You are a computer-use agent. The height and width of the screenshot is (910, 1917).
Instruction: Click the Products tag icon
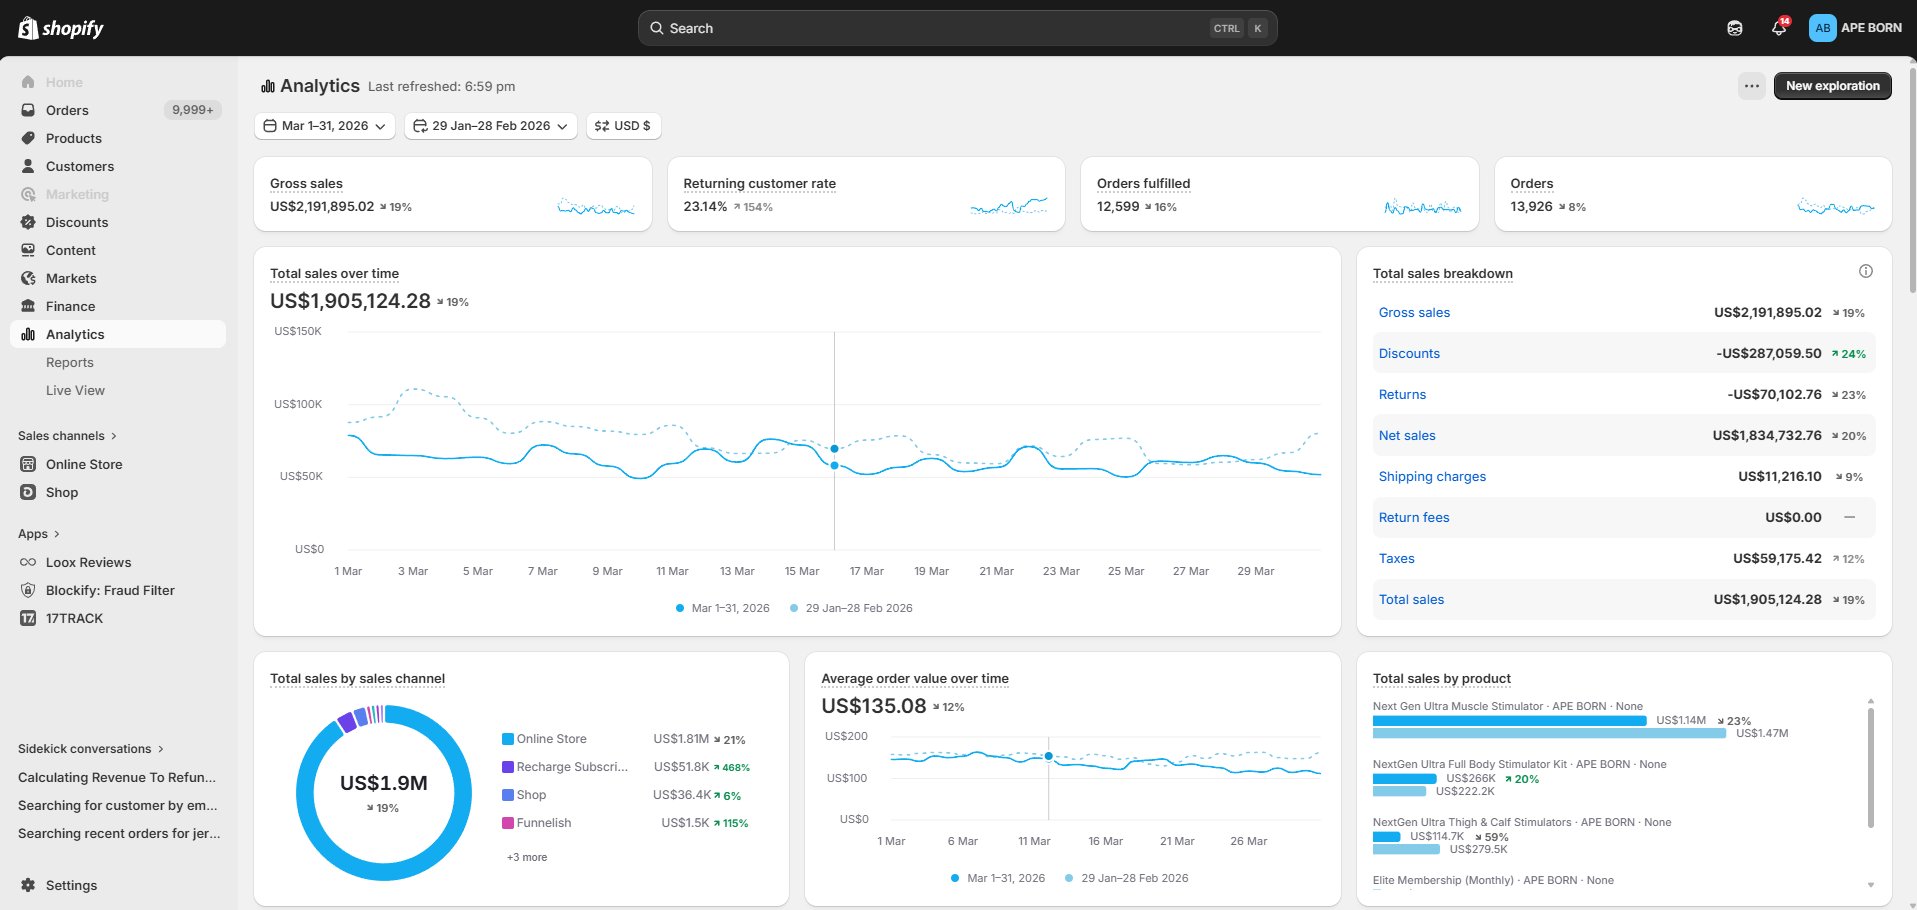(28, 138)
